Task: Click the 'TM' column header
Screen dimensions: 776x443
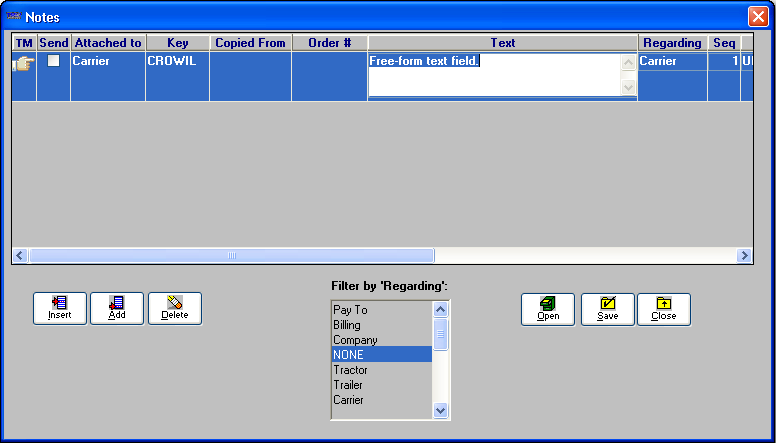Action: click(24, 43)
